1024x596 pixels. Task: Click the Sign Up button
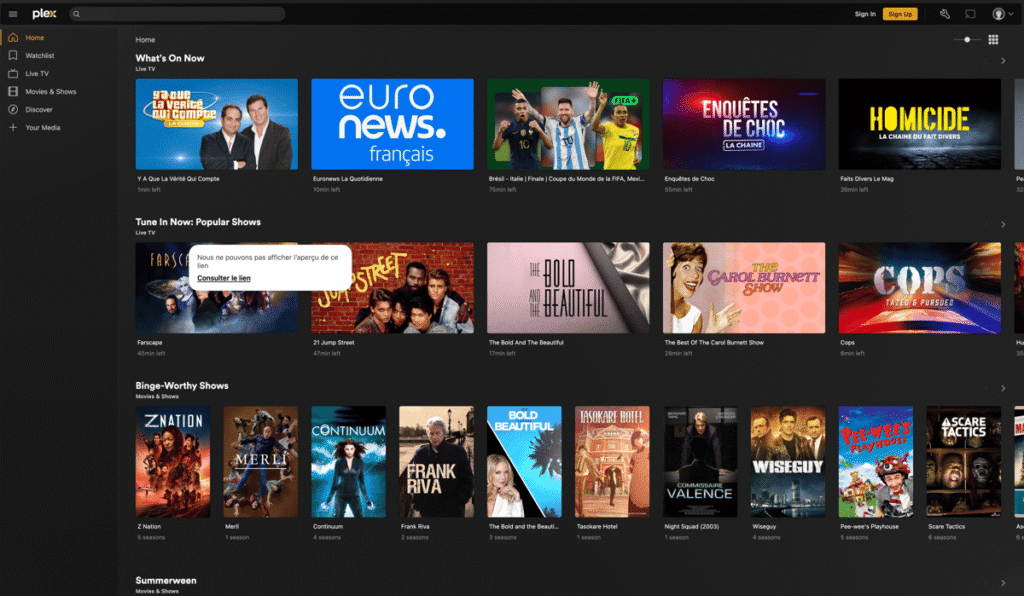[900, 14]
